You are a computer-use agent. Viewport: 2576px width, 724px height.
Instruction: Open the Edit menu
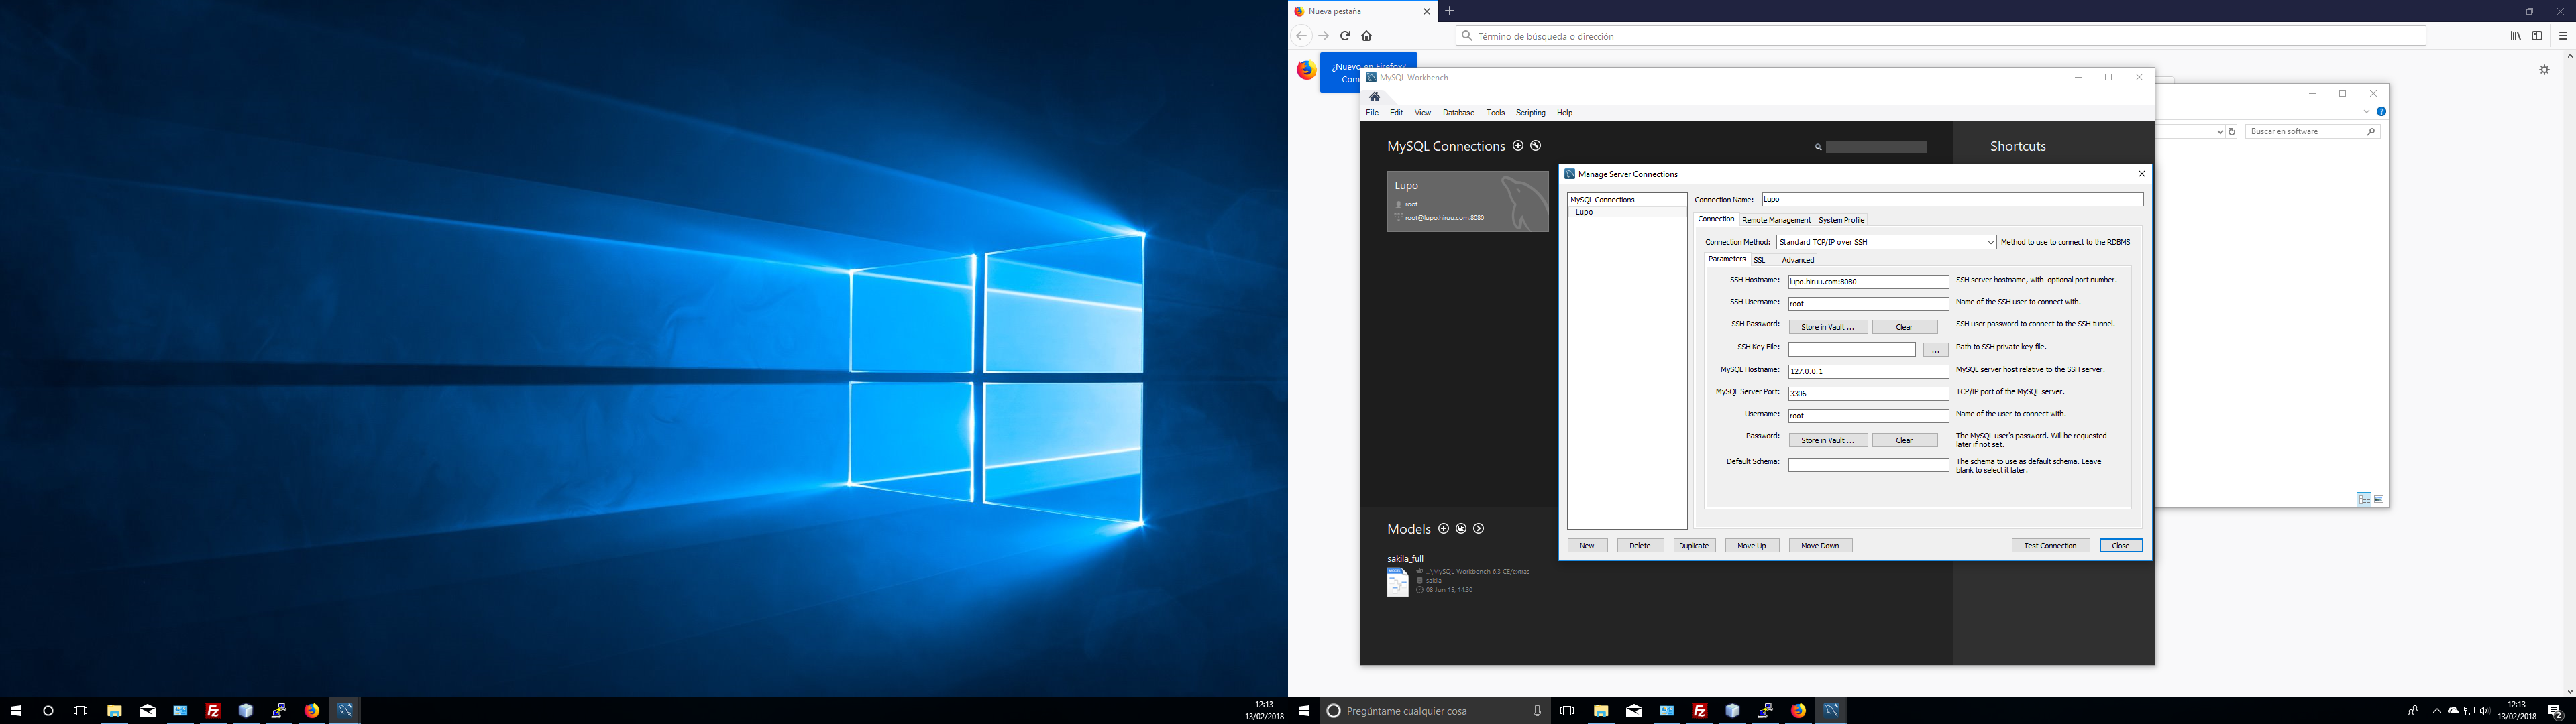(1396, 113)
